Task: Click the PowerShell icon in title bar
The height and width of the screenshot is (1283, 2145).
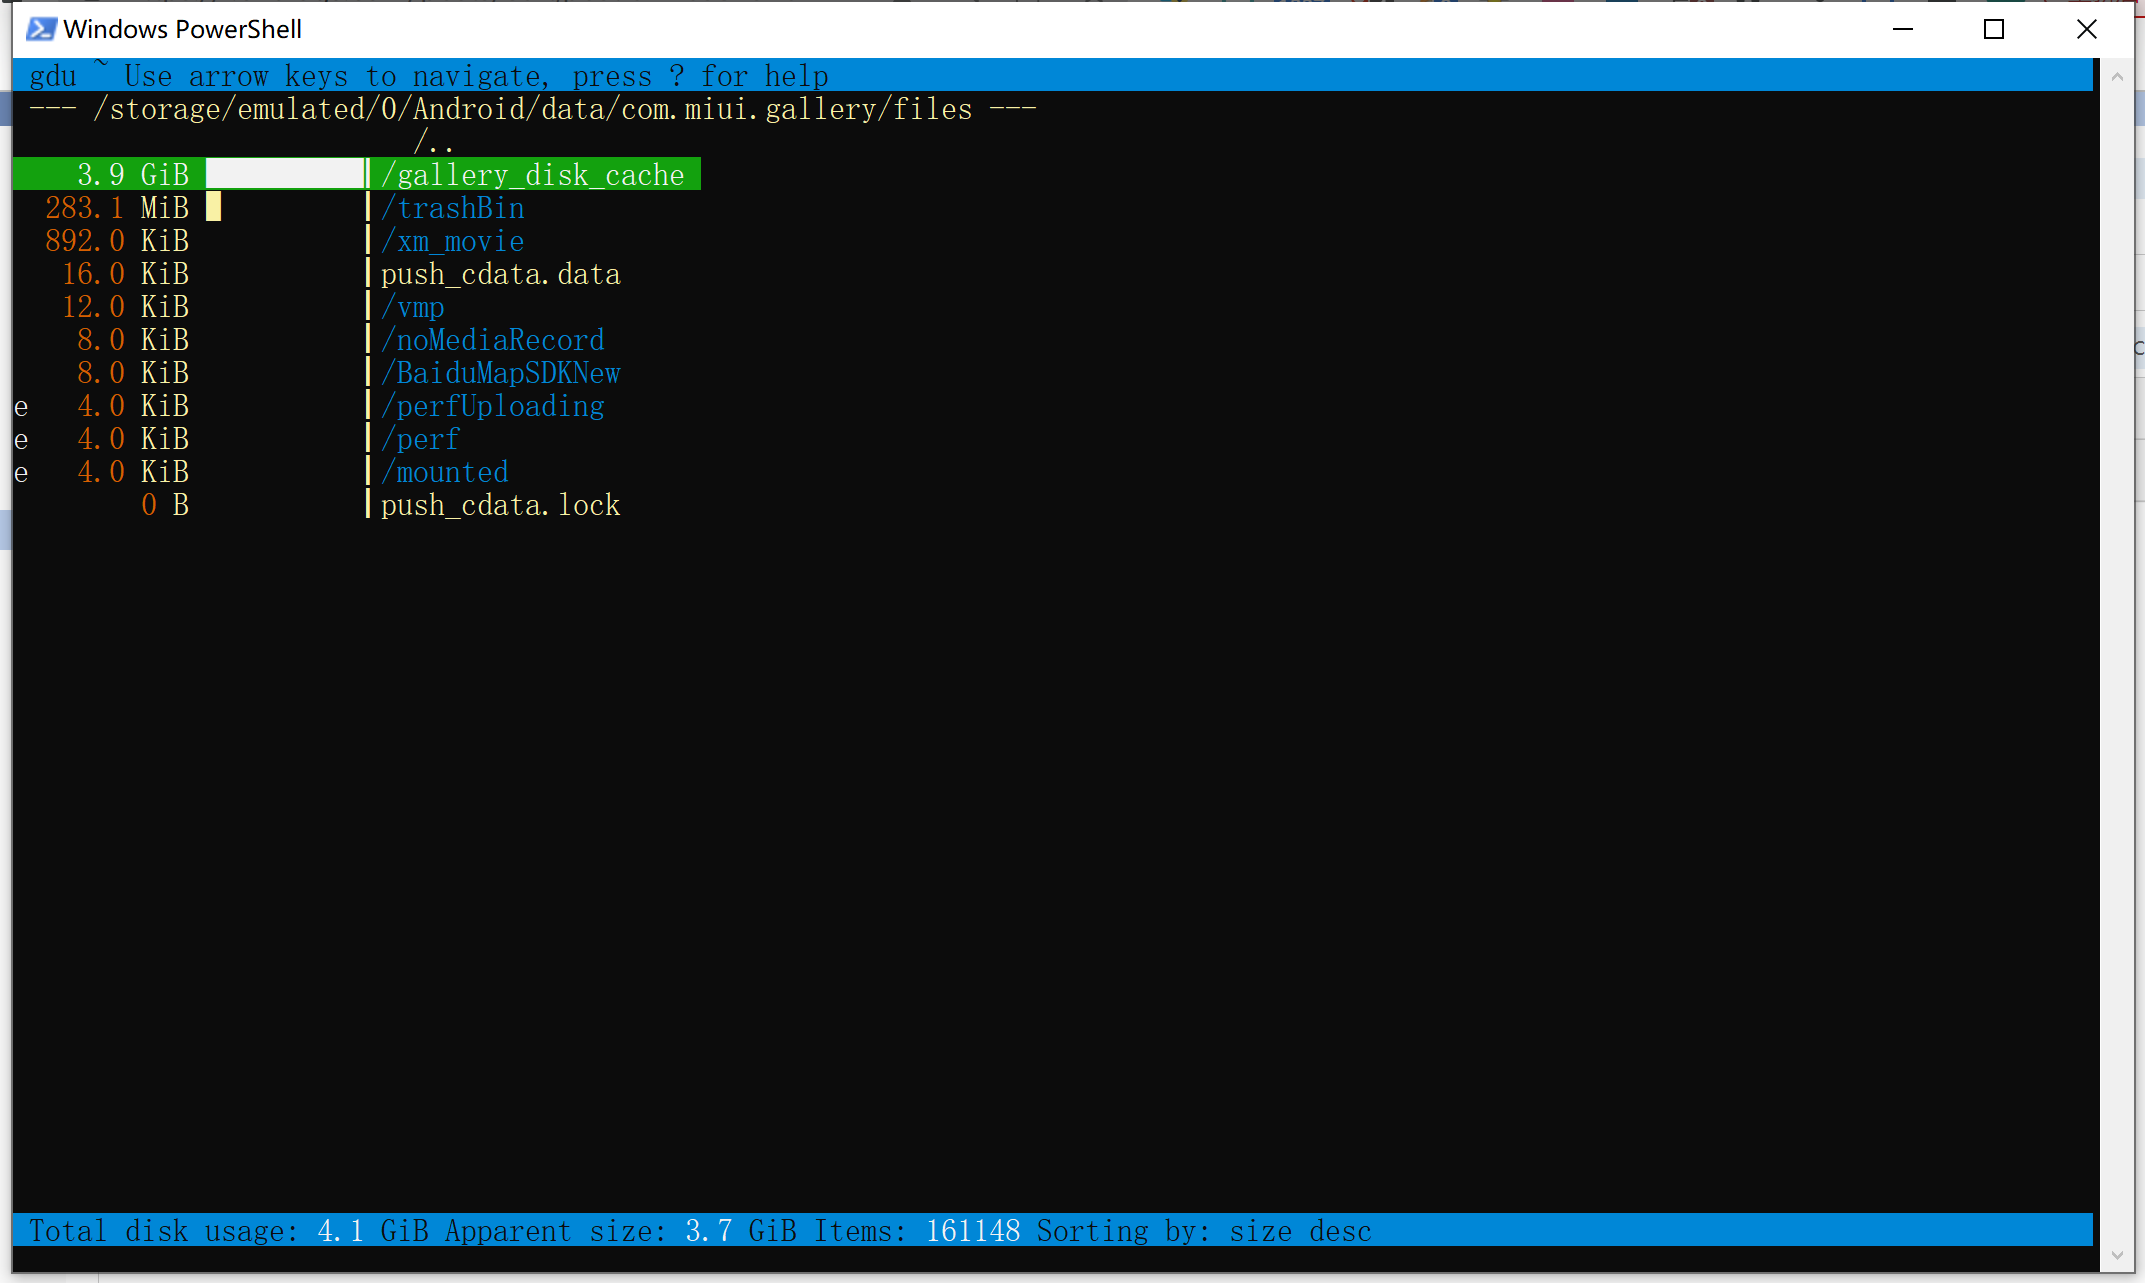Action: pos(41,29)
